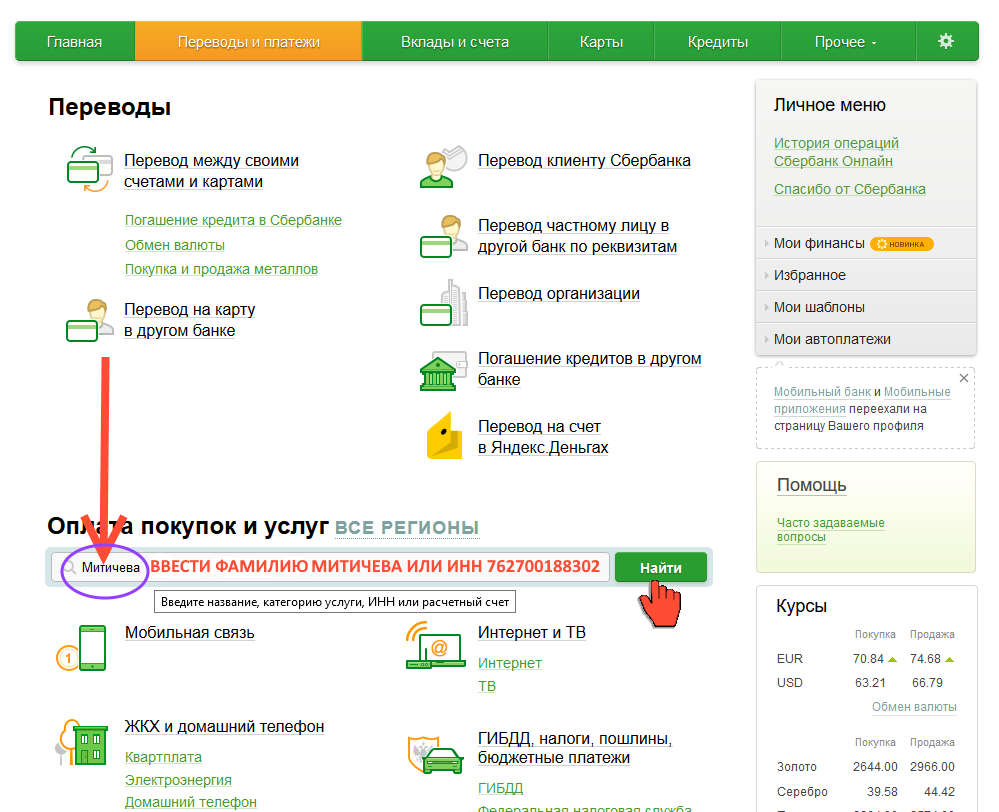999x812 pixels.
Task: Go to the Карты tab
Action: (601, 42)
